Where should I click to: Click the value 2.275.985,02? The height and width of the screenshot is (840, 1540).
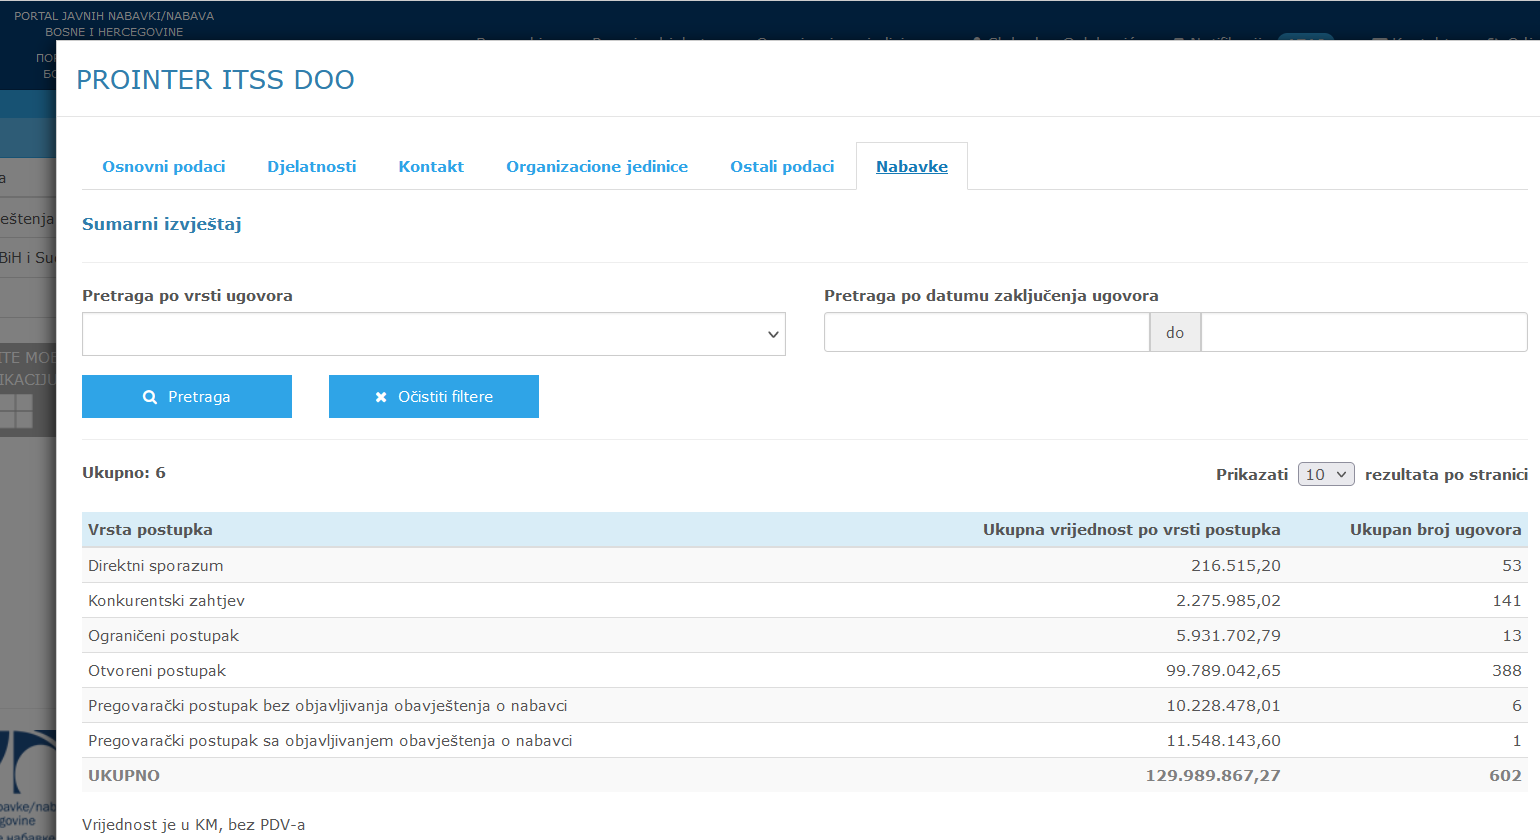[x=1228, y=601]
